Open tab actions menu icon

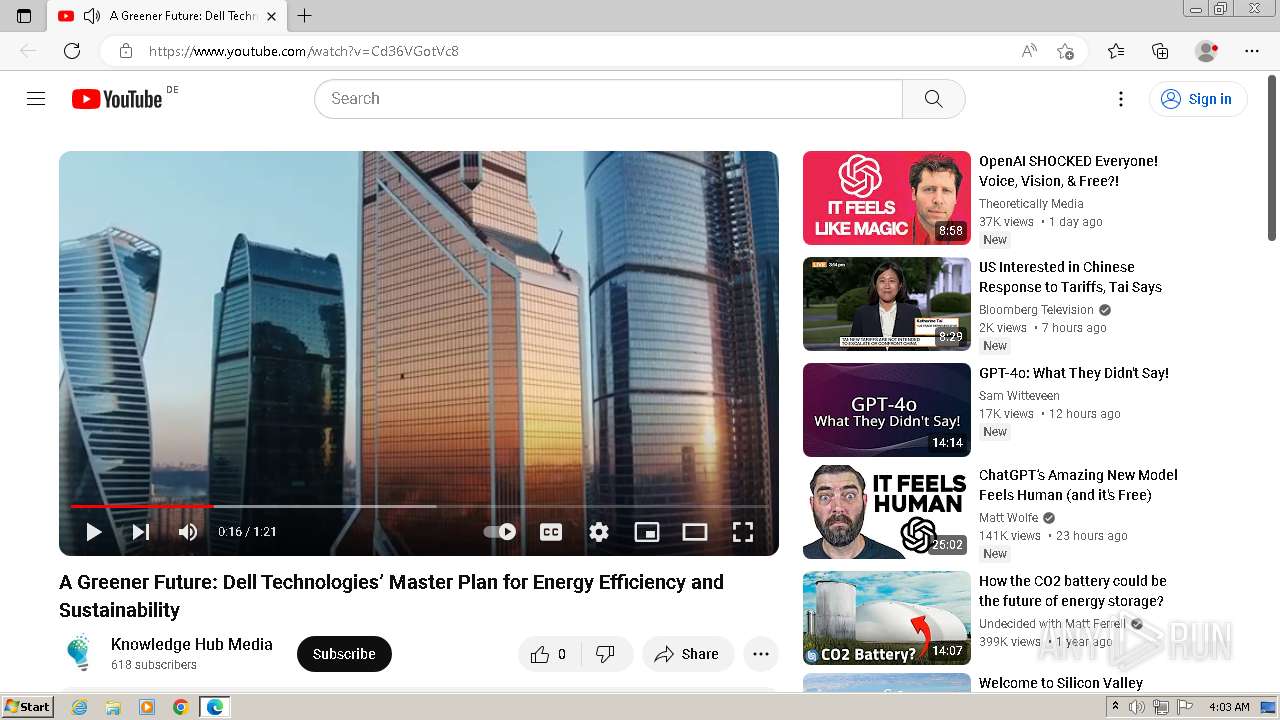24,16
